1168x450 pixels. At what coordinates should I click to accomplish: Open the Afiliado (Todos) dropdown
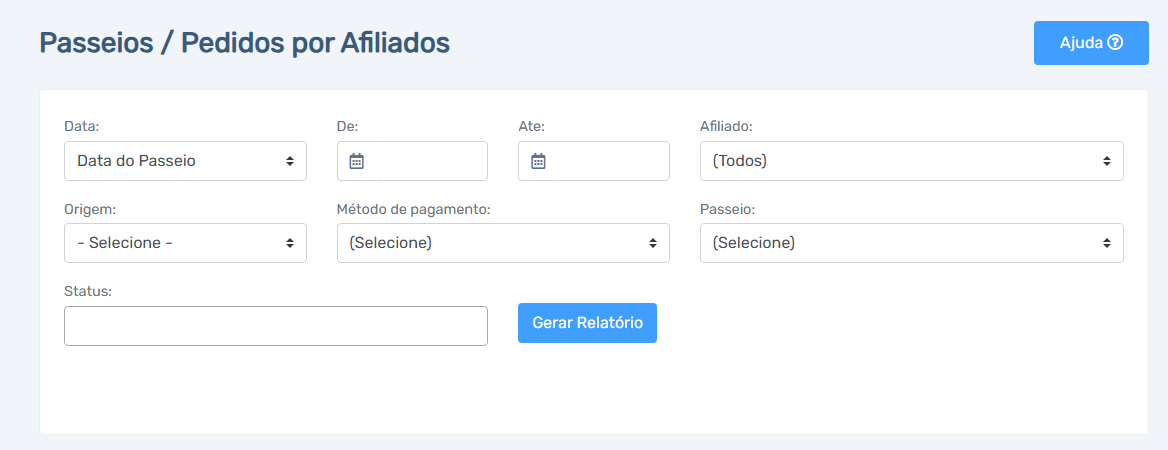[x=912, y=161]
